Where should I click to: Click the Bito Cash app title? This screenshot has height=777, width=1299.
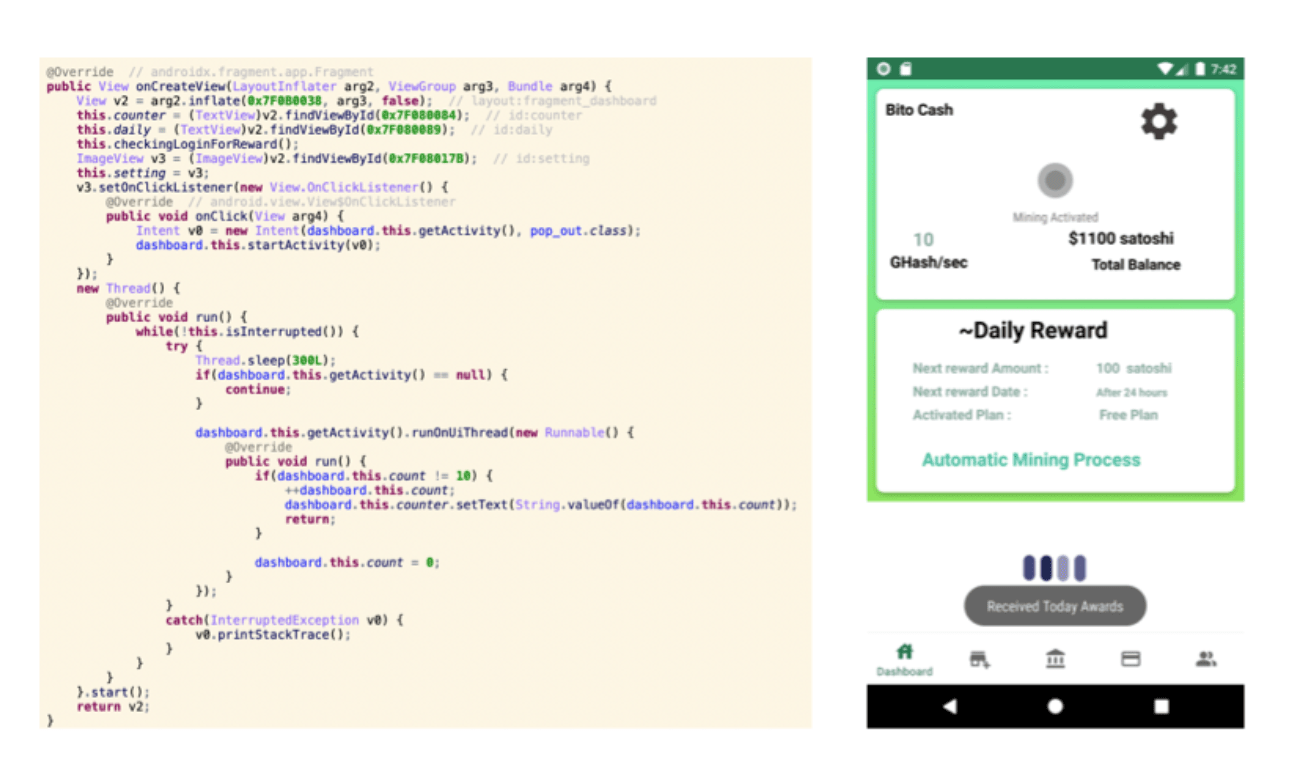(919, 110)
